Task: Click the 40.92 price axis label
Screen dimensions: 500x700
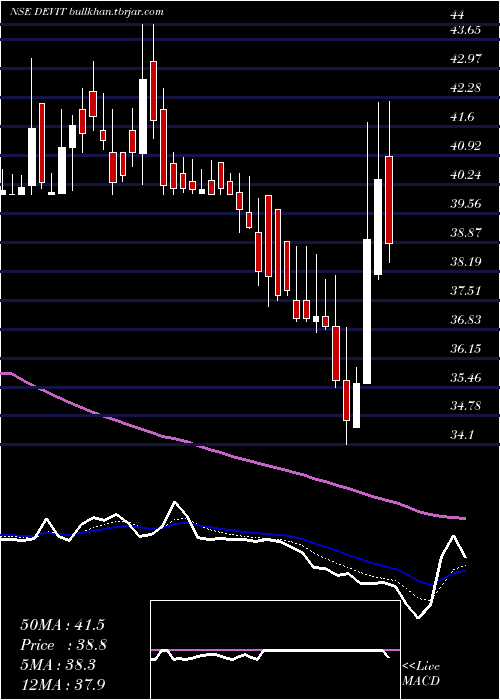Action: [x=466, y=146]
